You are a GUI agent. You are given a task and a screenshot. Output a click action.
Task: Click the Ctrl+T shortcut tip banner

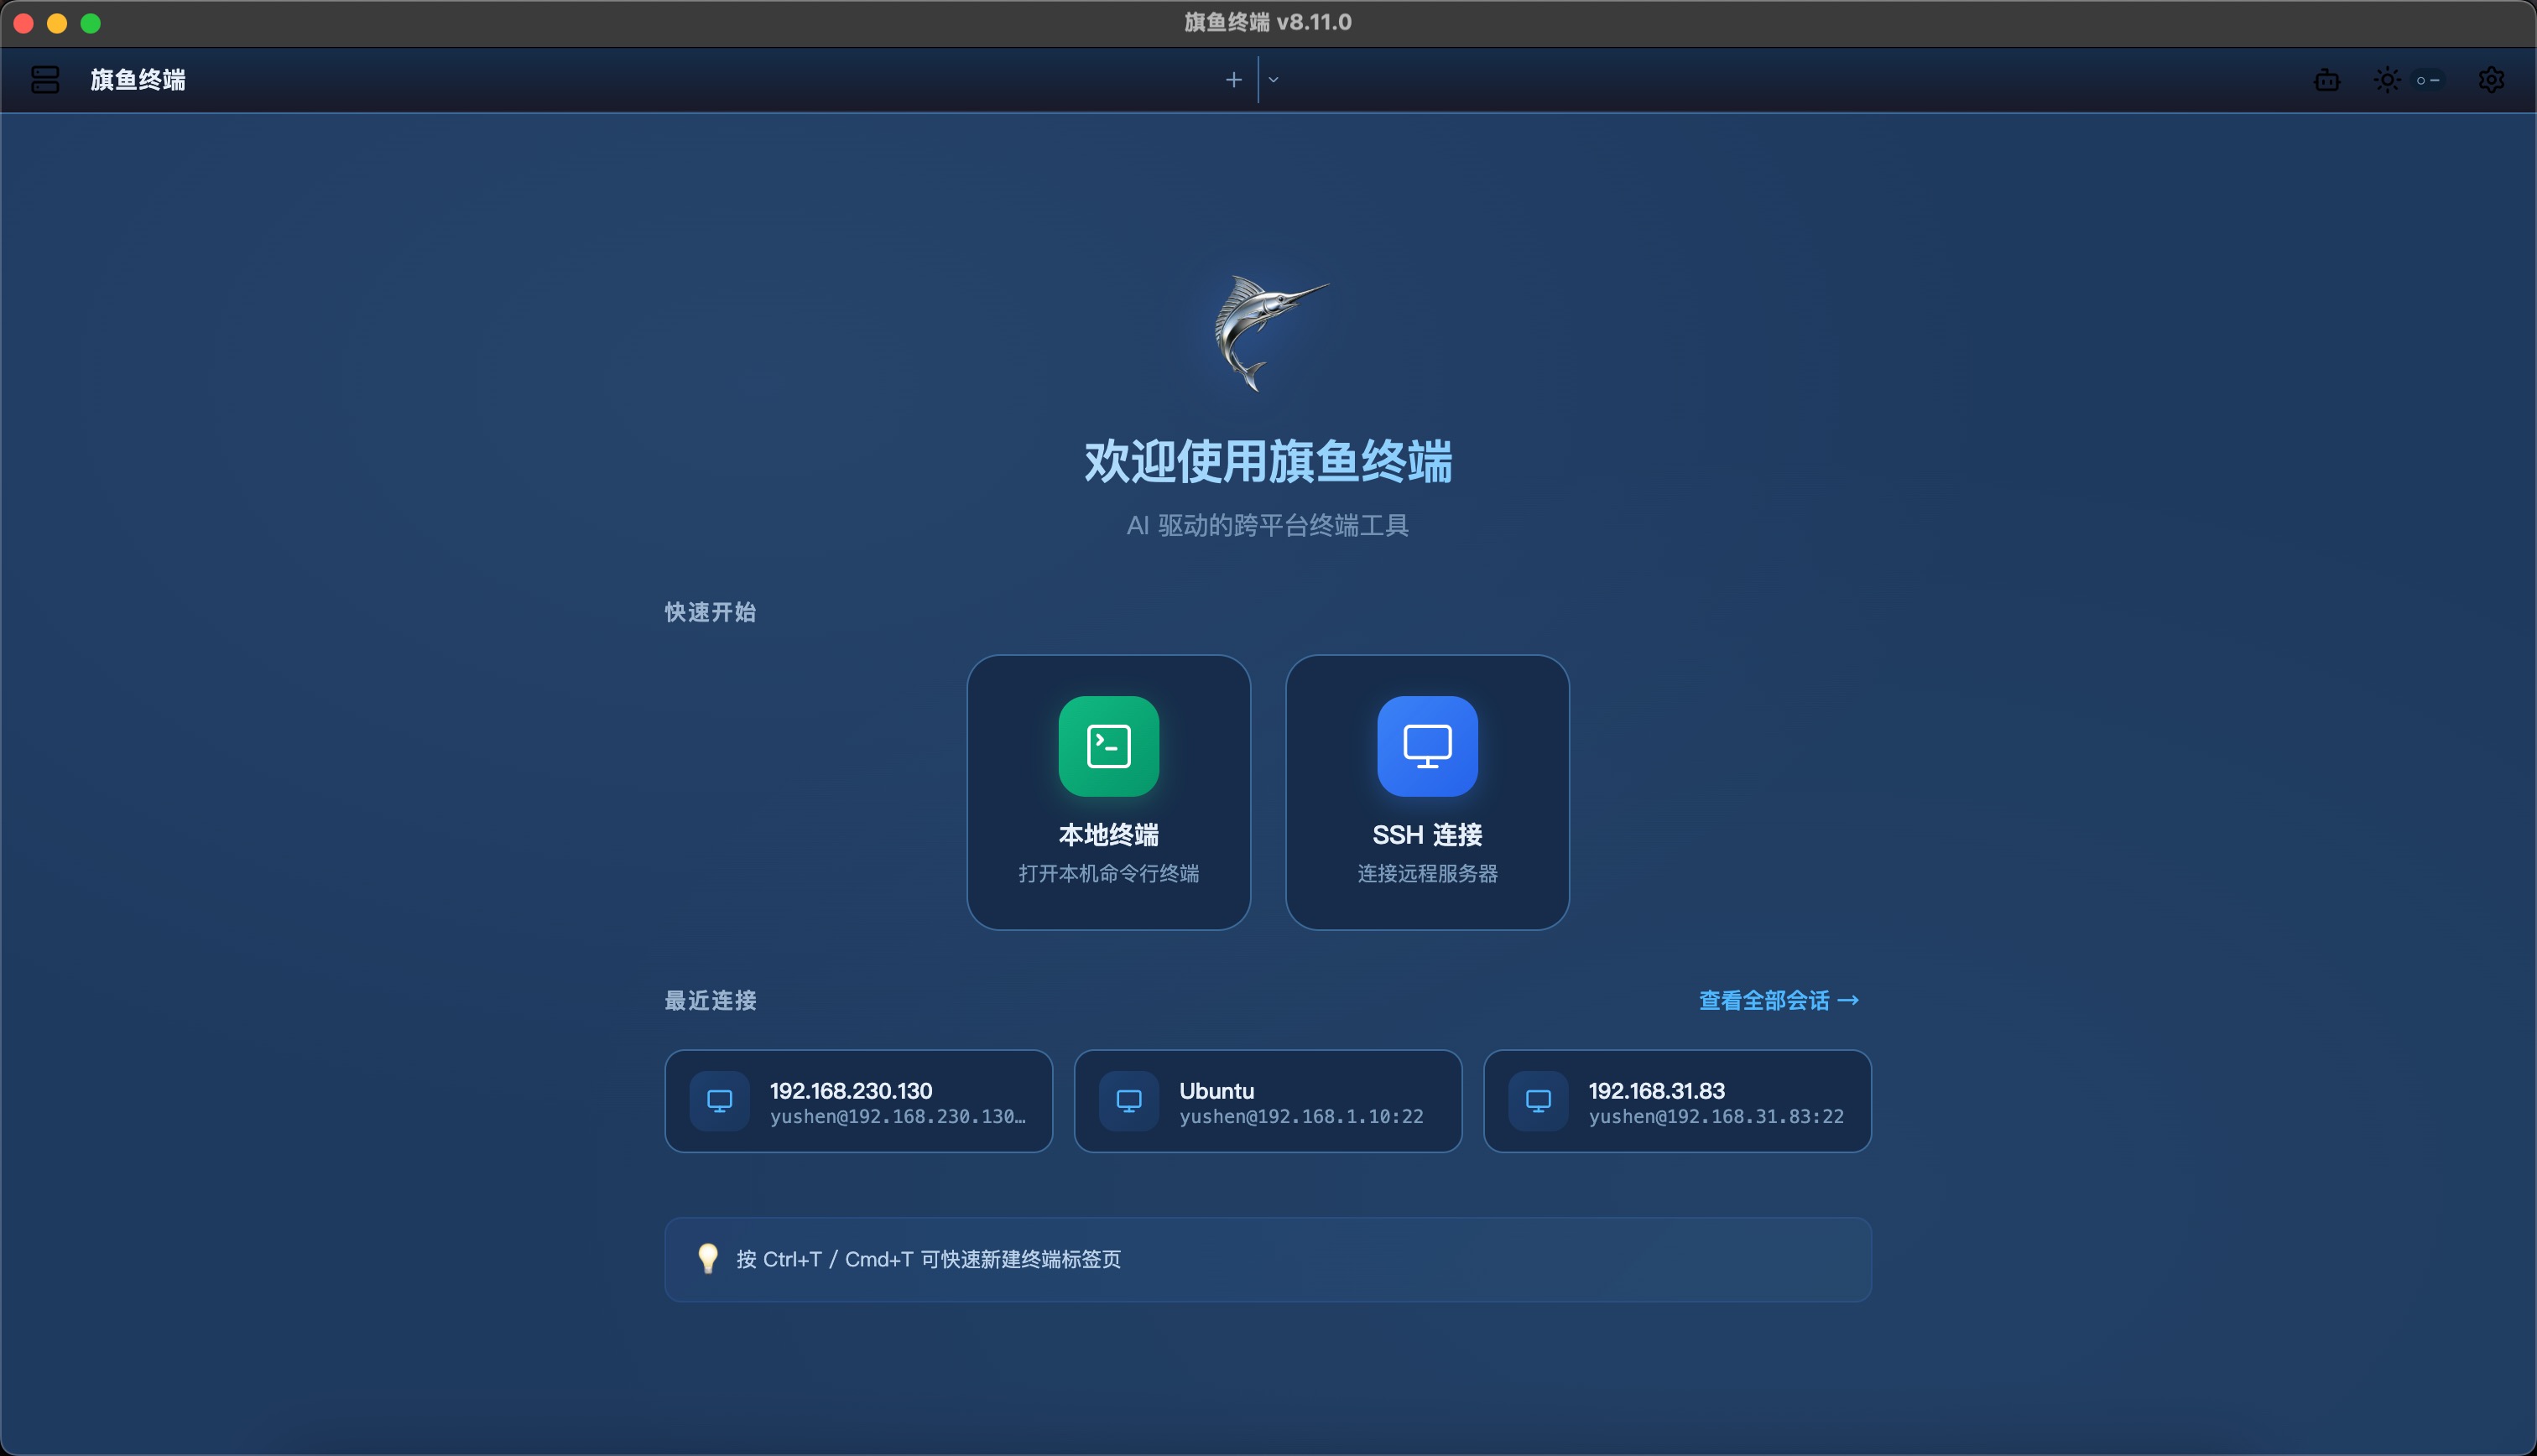1267,1260
